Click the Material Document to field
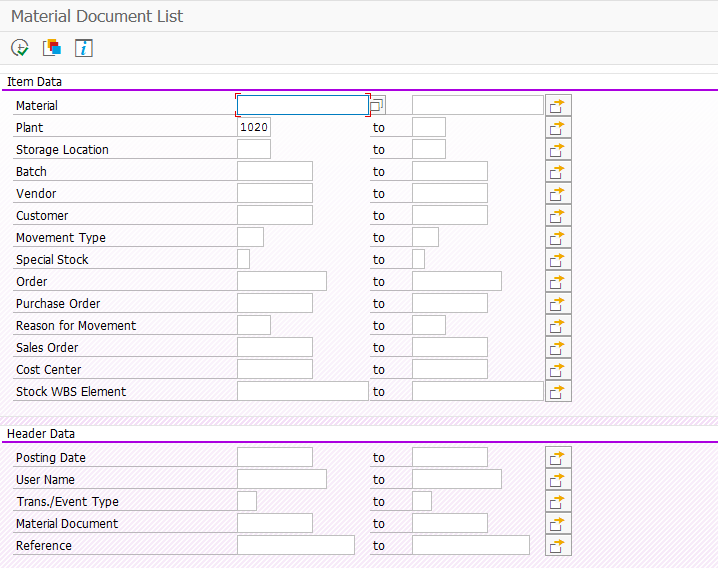The width and height of the screenshot is (718, 568). [450, 523]
